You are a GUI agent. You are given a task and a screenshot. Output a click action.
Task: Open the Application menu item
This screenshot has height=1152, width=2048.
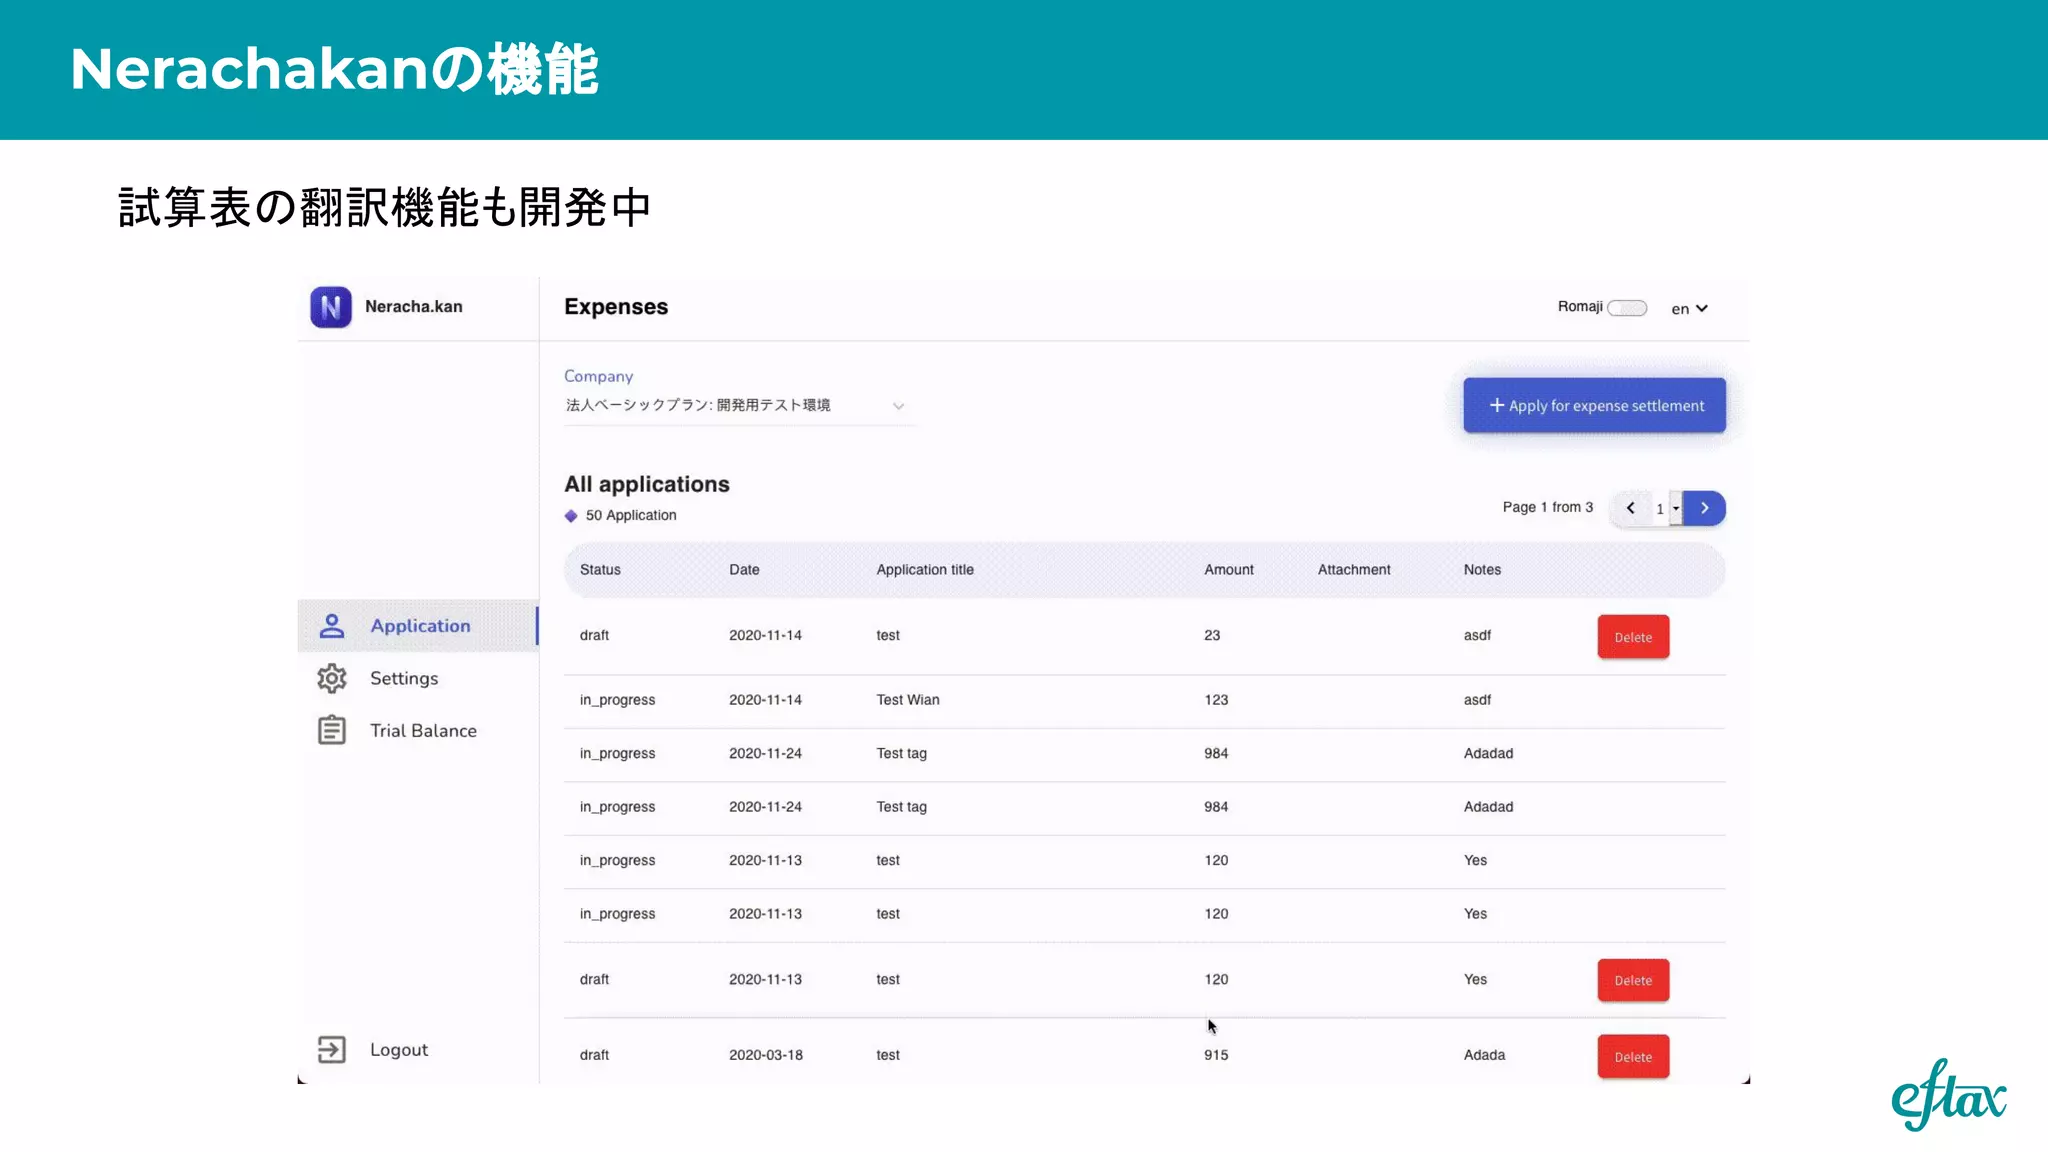tap(418, 626)
